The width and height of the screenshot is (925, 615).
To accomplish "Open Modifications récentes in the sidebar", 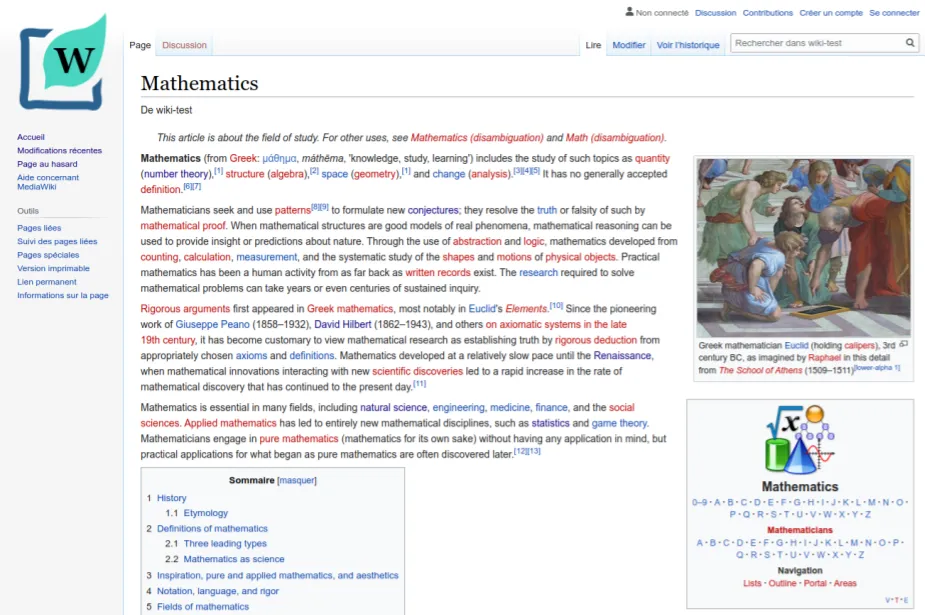I will (x=59, y=151).
